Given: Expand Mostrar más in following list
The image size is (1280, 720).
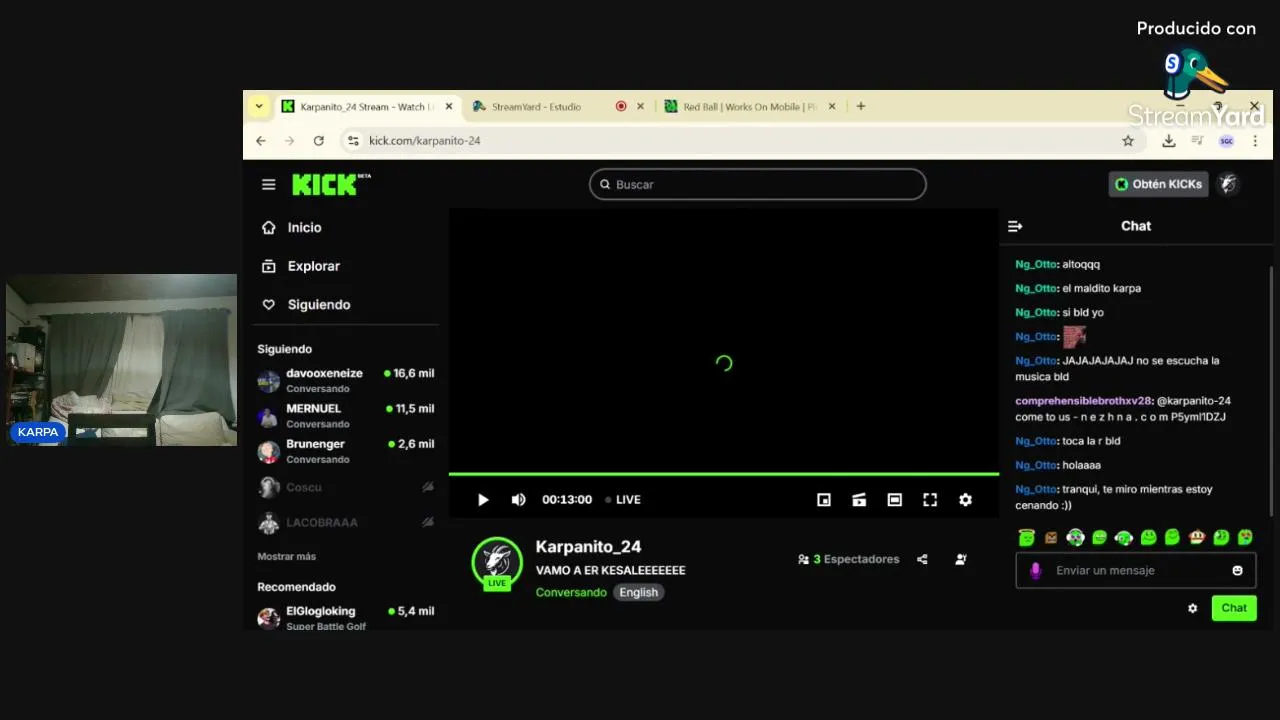Looking at the screenshot, I should (286, 556).
